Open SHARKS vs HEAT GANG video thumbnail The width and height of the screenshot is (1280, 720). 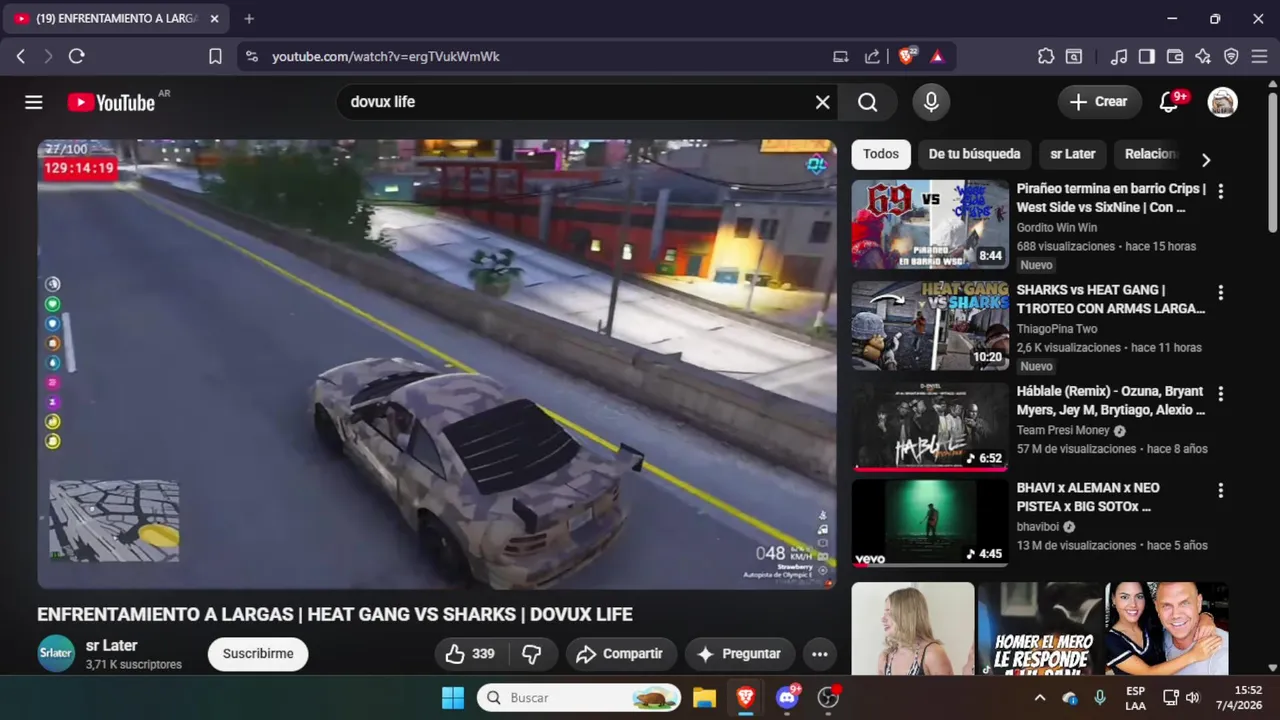[930, 326]
